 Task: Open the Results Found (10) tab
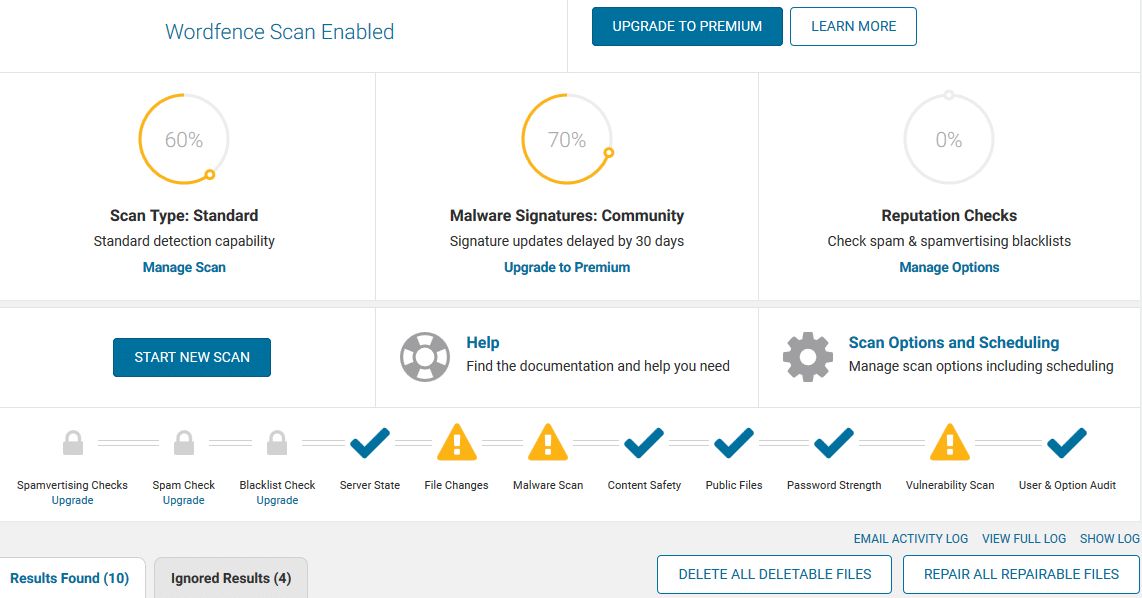click(71, 578)
